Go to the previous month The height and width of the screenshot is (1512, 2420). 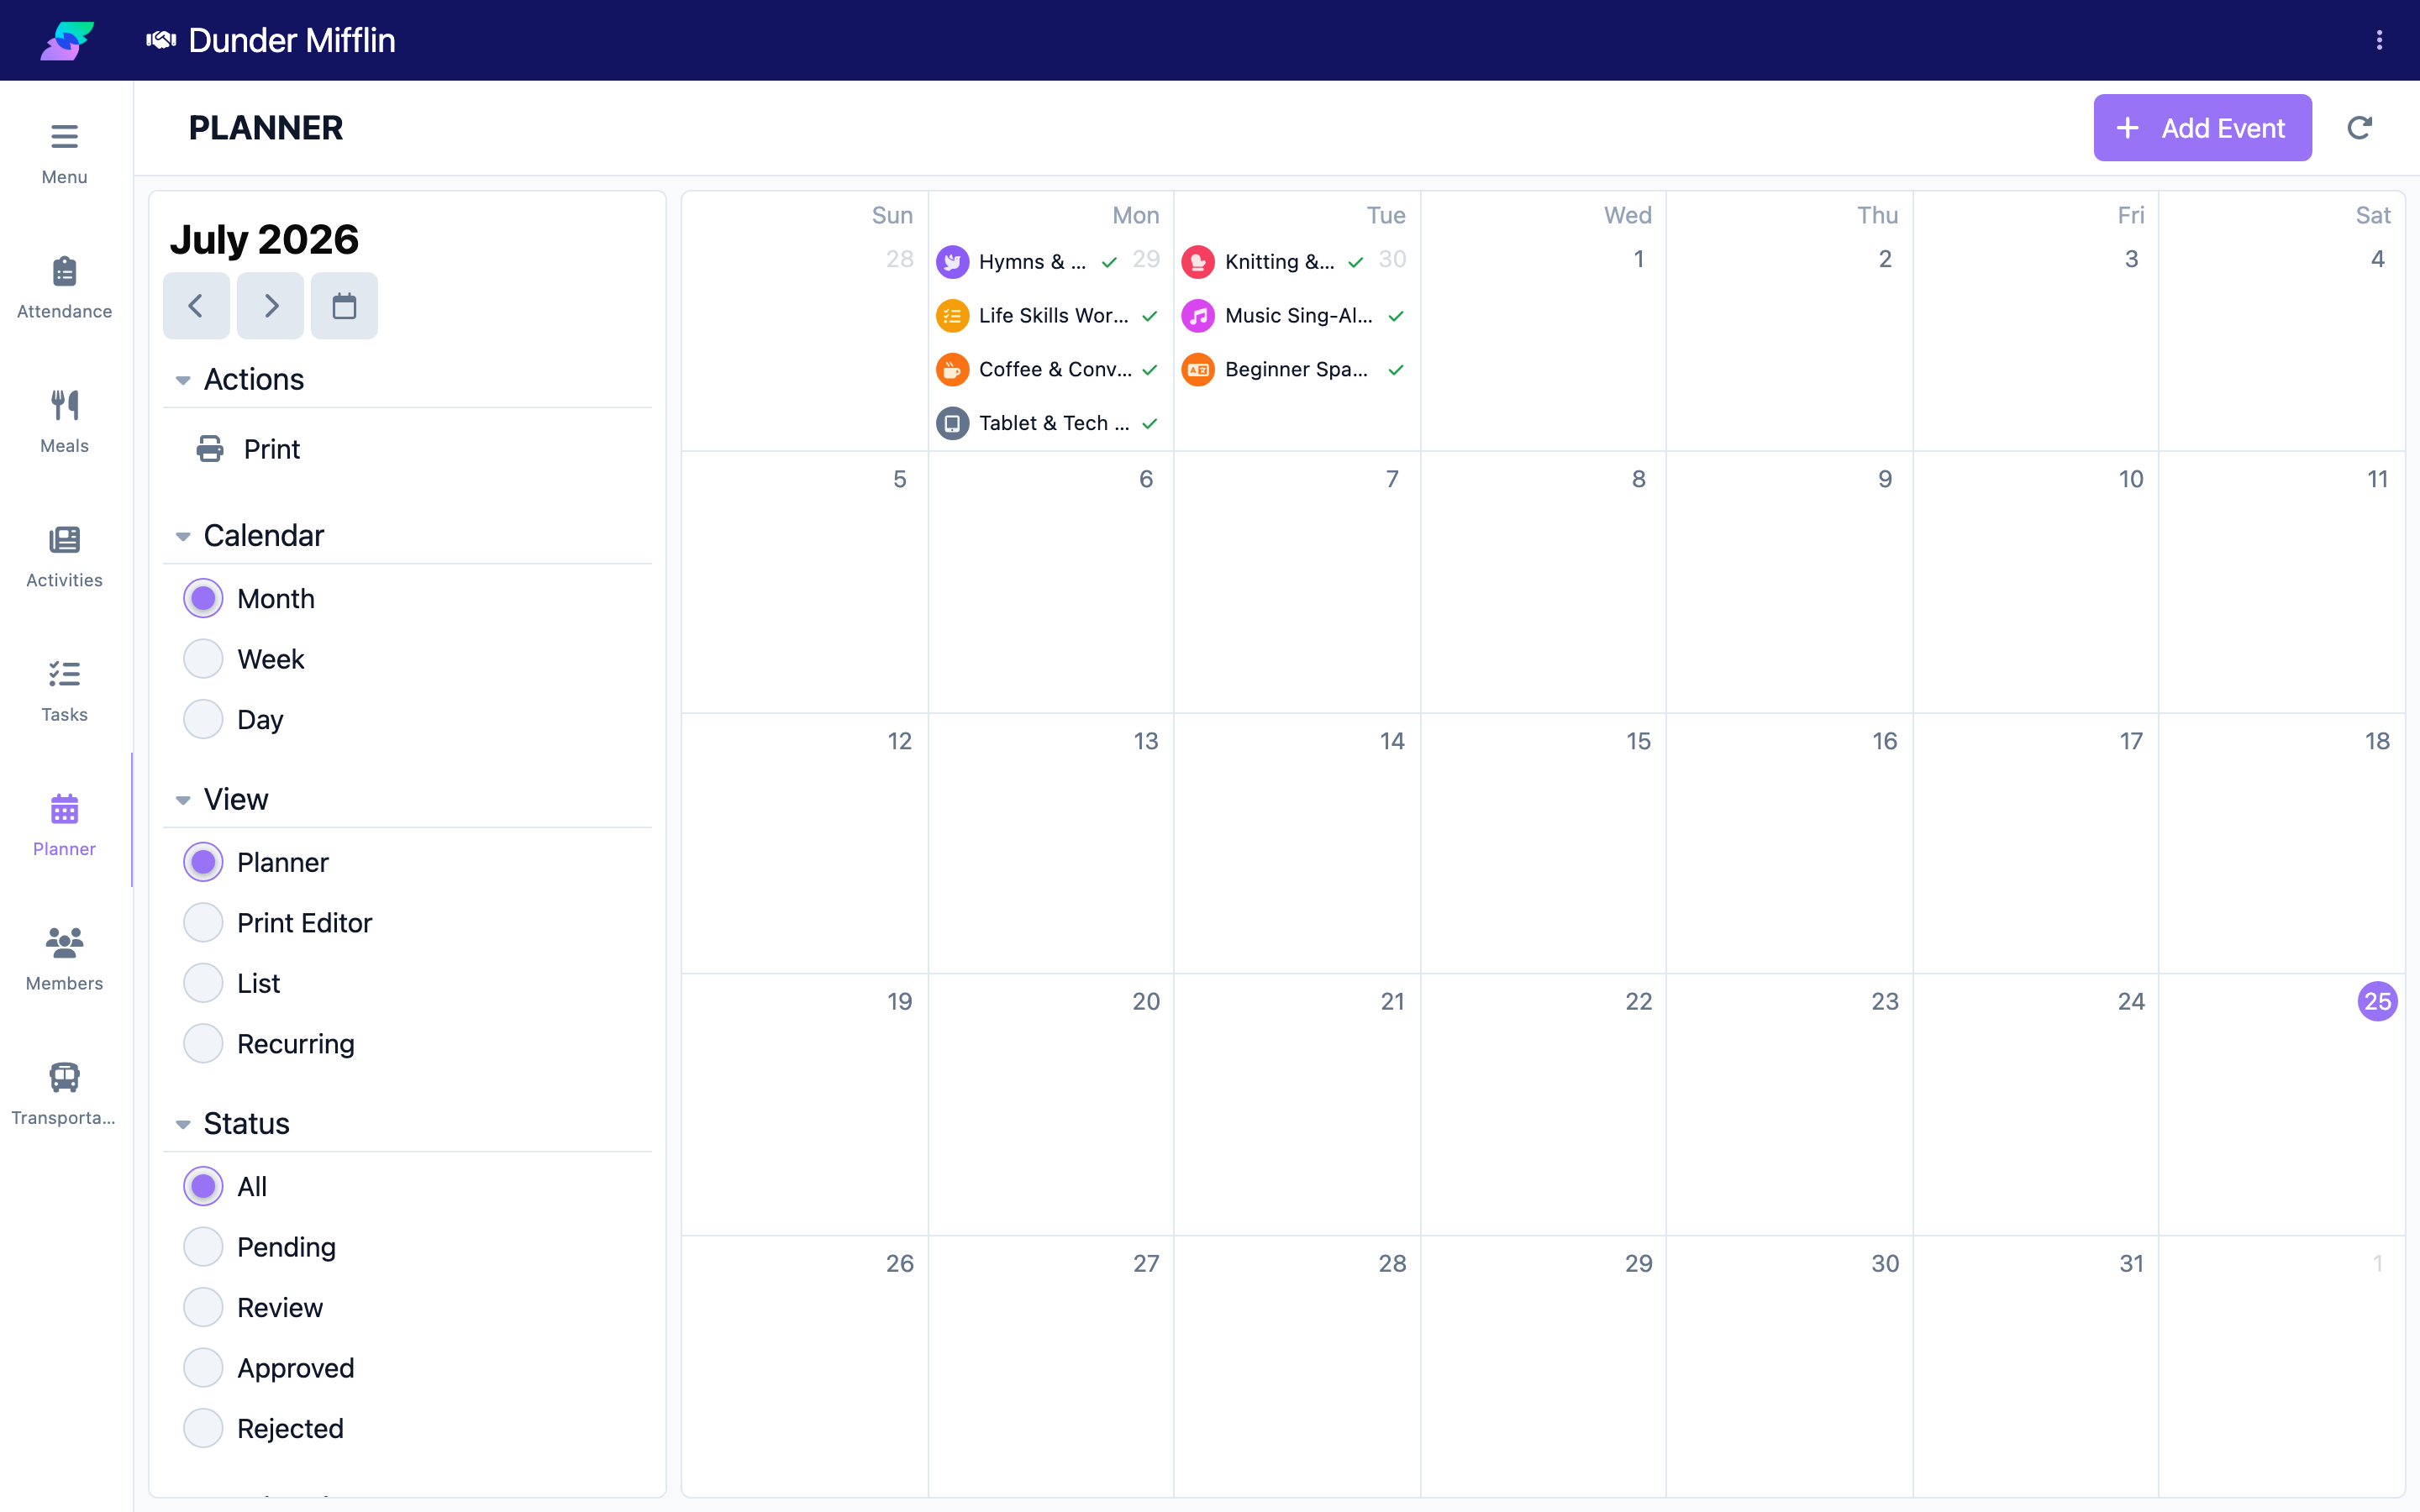[x=196, y=306]
